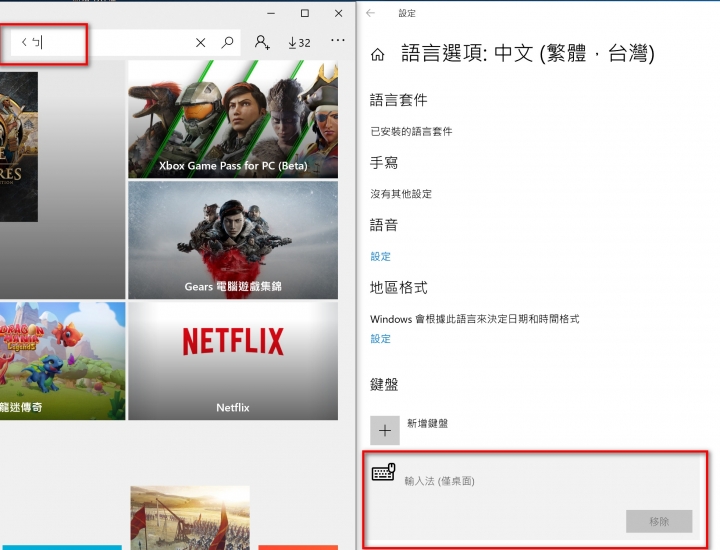
Task: Select the keyboard icon of 輸入法 (僅桌面)
Action: pos(383,472)
